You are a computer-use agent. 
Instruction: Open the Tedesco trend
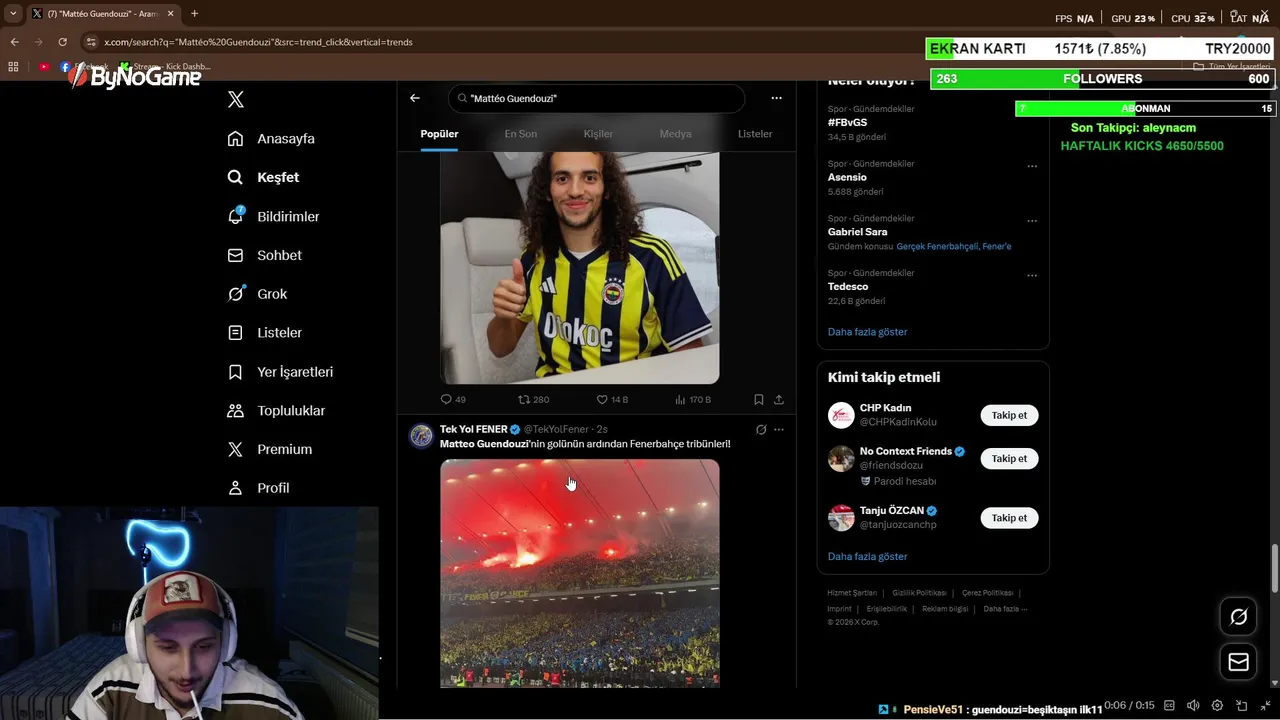coord(848,286)
